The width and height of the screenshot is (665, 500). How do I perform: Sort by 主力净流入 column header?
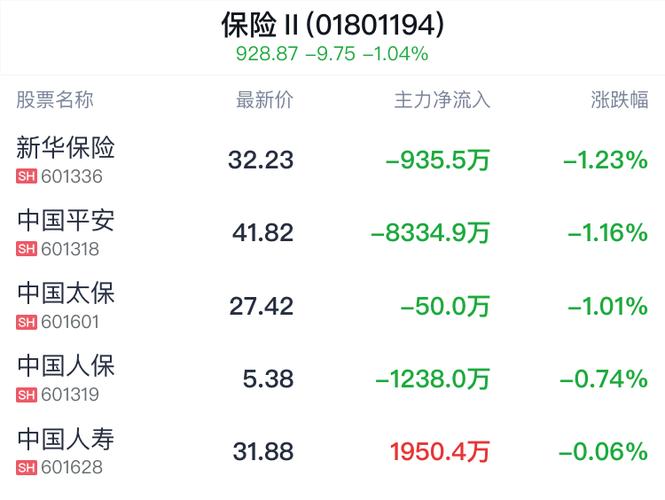click(x=442, y=100)
